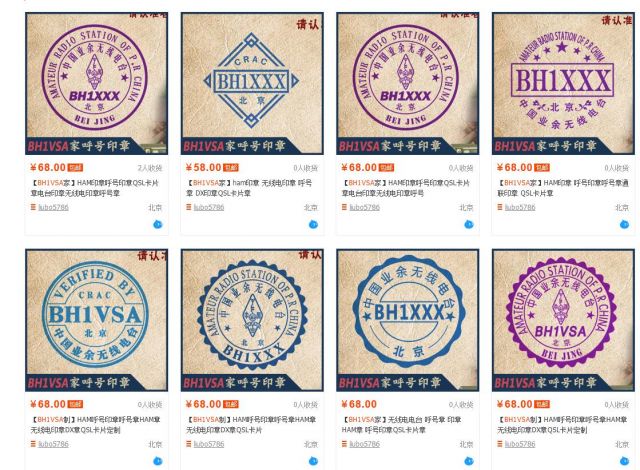Open Wangwang chat for VERIFIED BY CRAC listing
The image size is (640, 470).
[x=158, y=461]
